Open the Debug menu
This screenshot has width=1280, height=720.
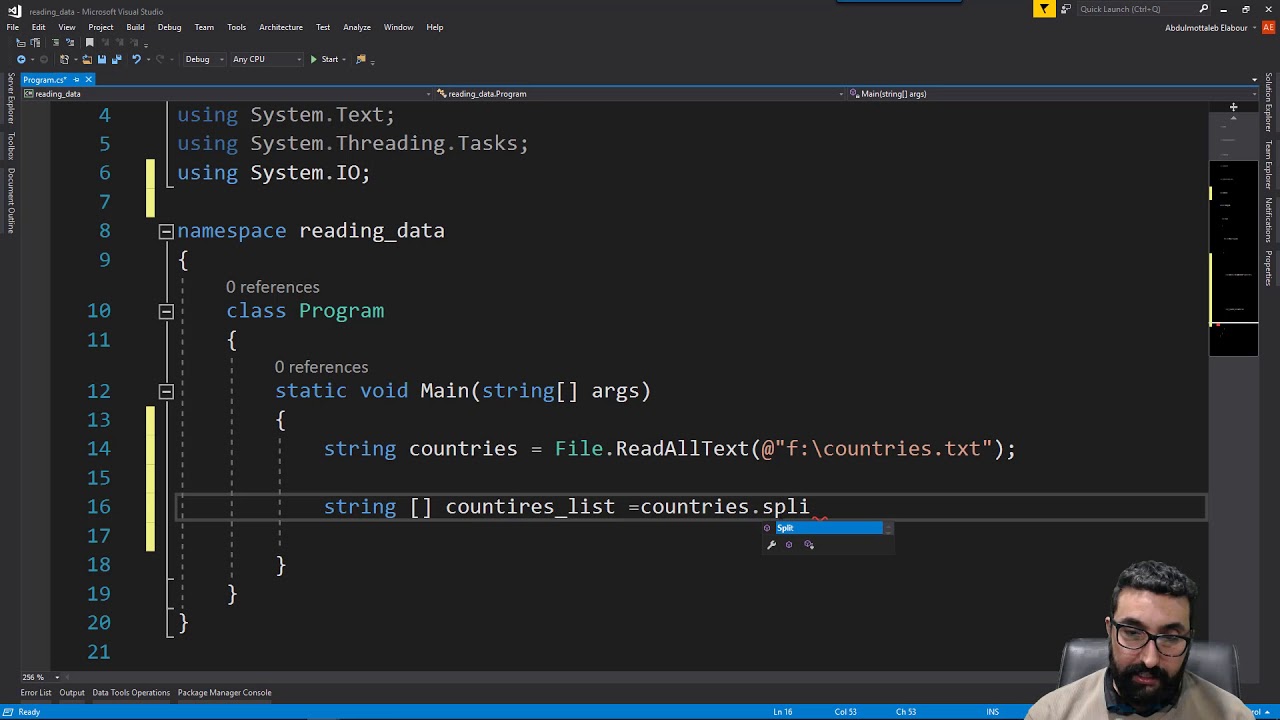169,27
